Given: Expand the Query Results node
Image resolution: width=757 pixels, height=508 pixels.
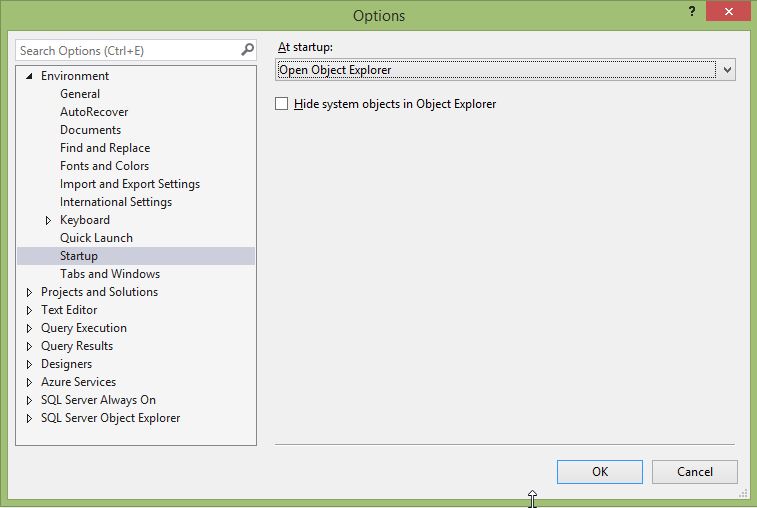Looking at the screenshot, I should [29, 346].
